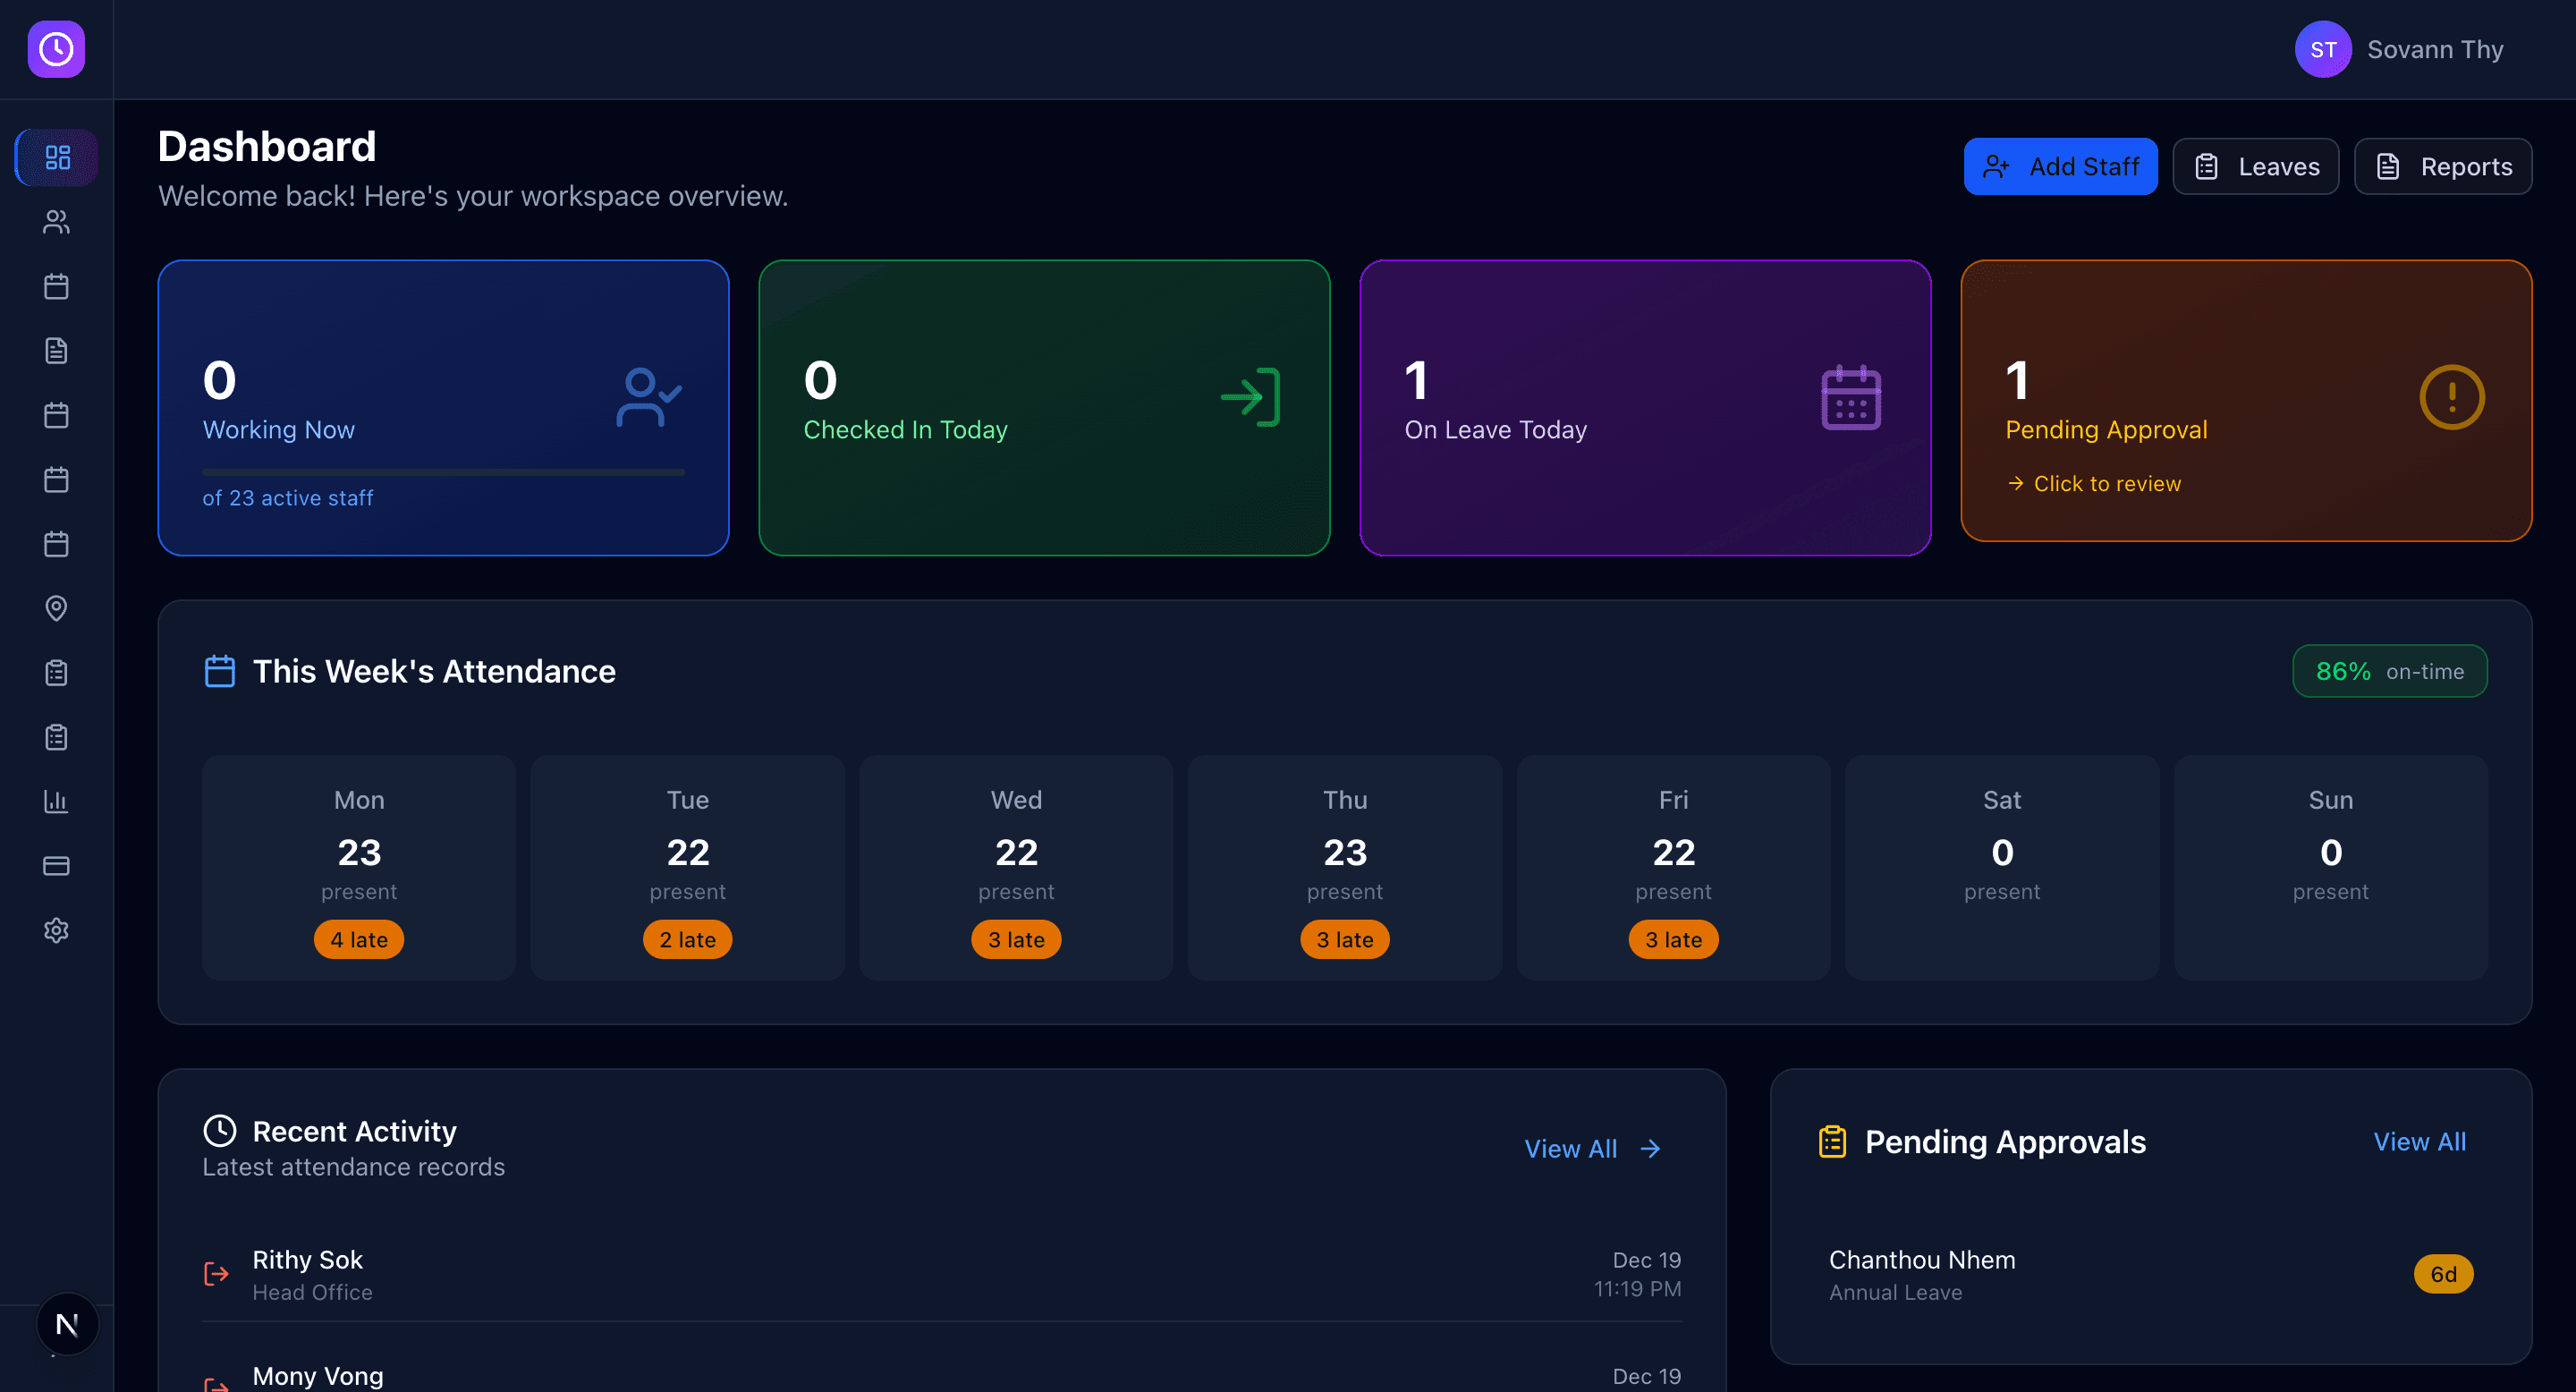Open the Leaves button in the header
Viewport: 2576px width, 1392px height.
(x=2256, y=166)
